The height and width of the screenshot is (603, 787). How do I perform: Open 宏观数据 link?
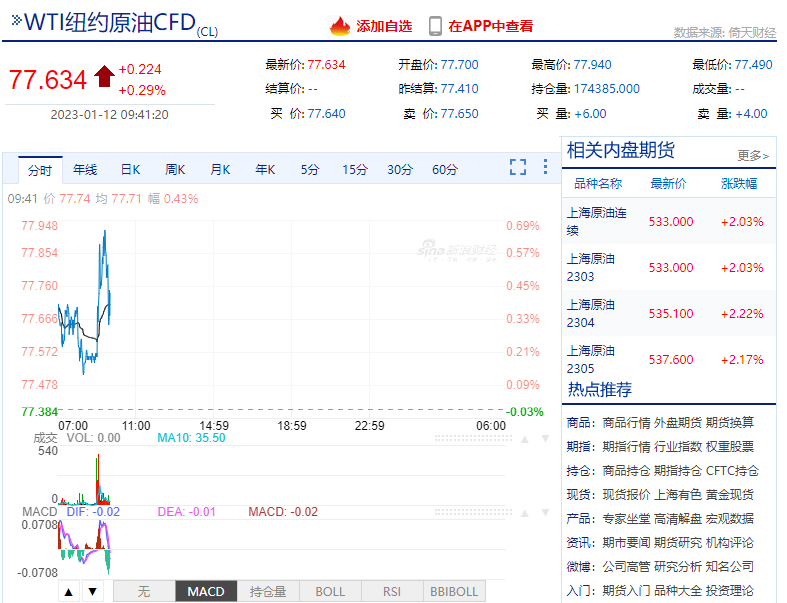coord(730,519)
